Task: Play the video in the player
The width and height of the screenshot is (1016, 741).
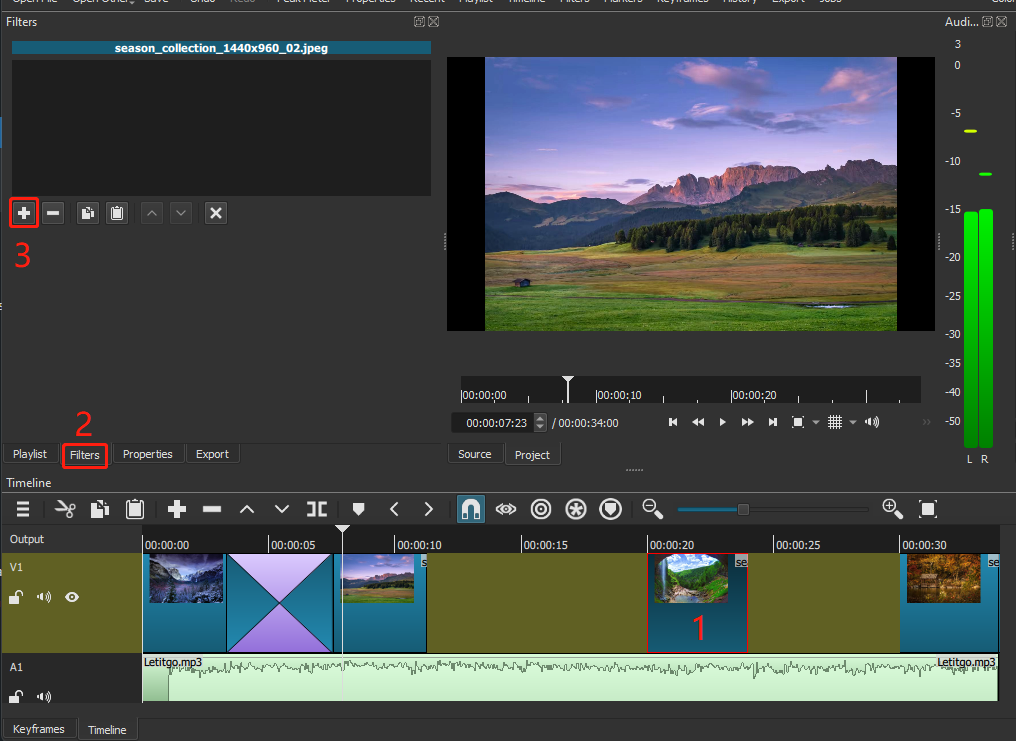Action: tap(722, 422)
